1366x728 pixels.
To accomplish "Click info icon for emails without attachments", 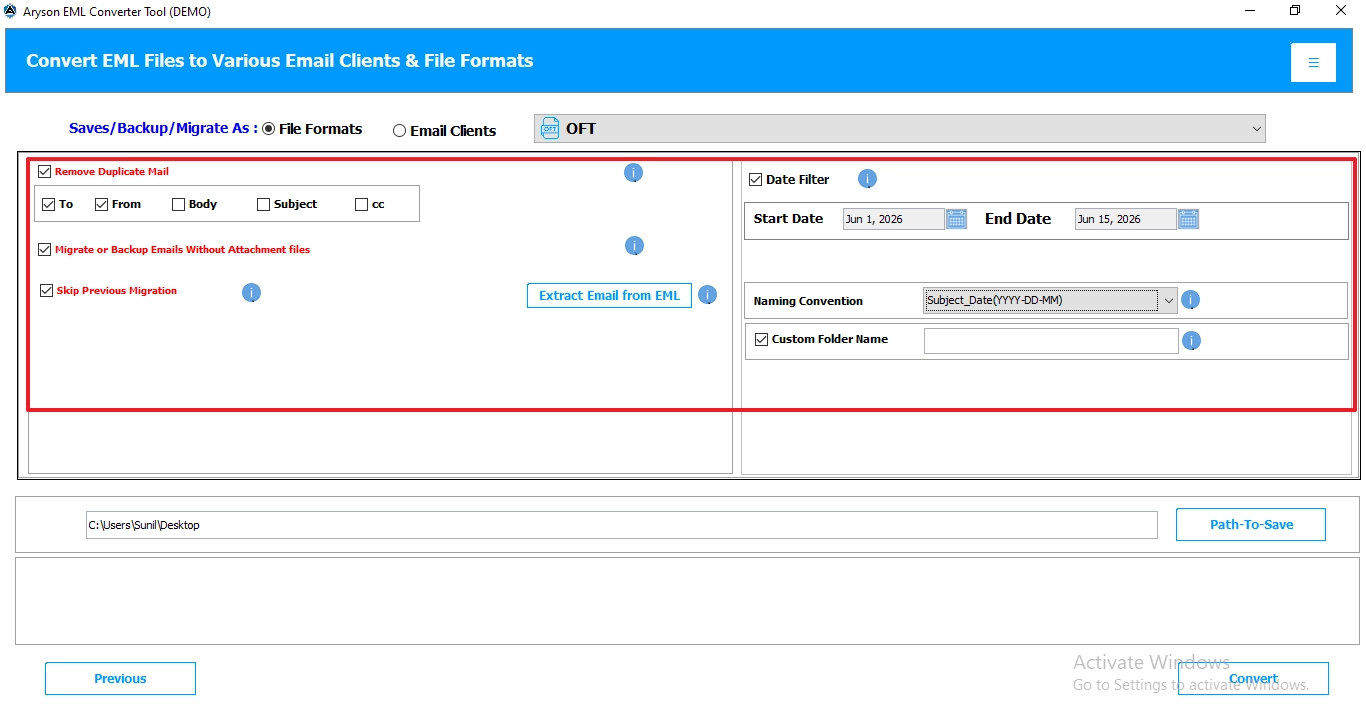I will (x=633, y=246).
